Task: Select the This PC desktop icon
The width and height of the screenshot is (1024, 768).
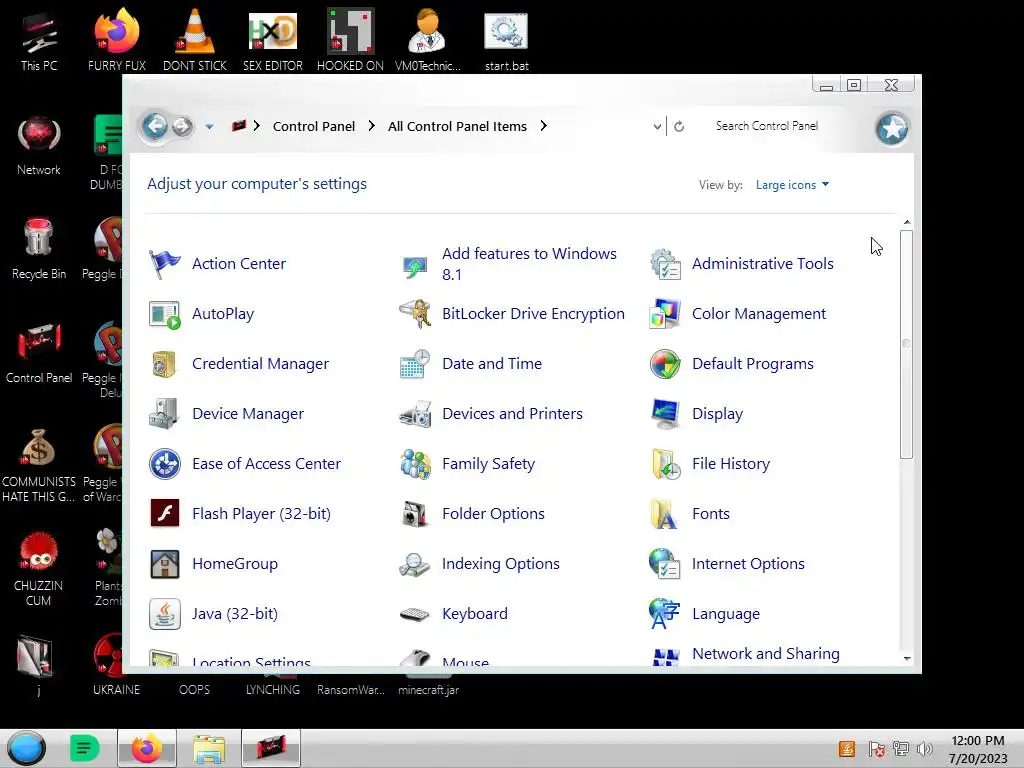Action: coord(39,41)
